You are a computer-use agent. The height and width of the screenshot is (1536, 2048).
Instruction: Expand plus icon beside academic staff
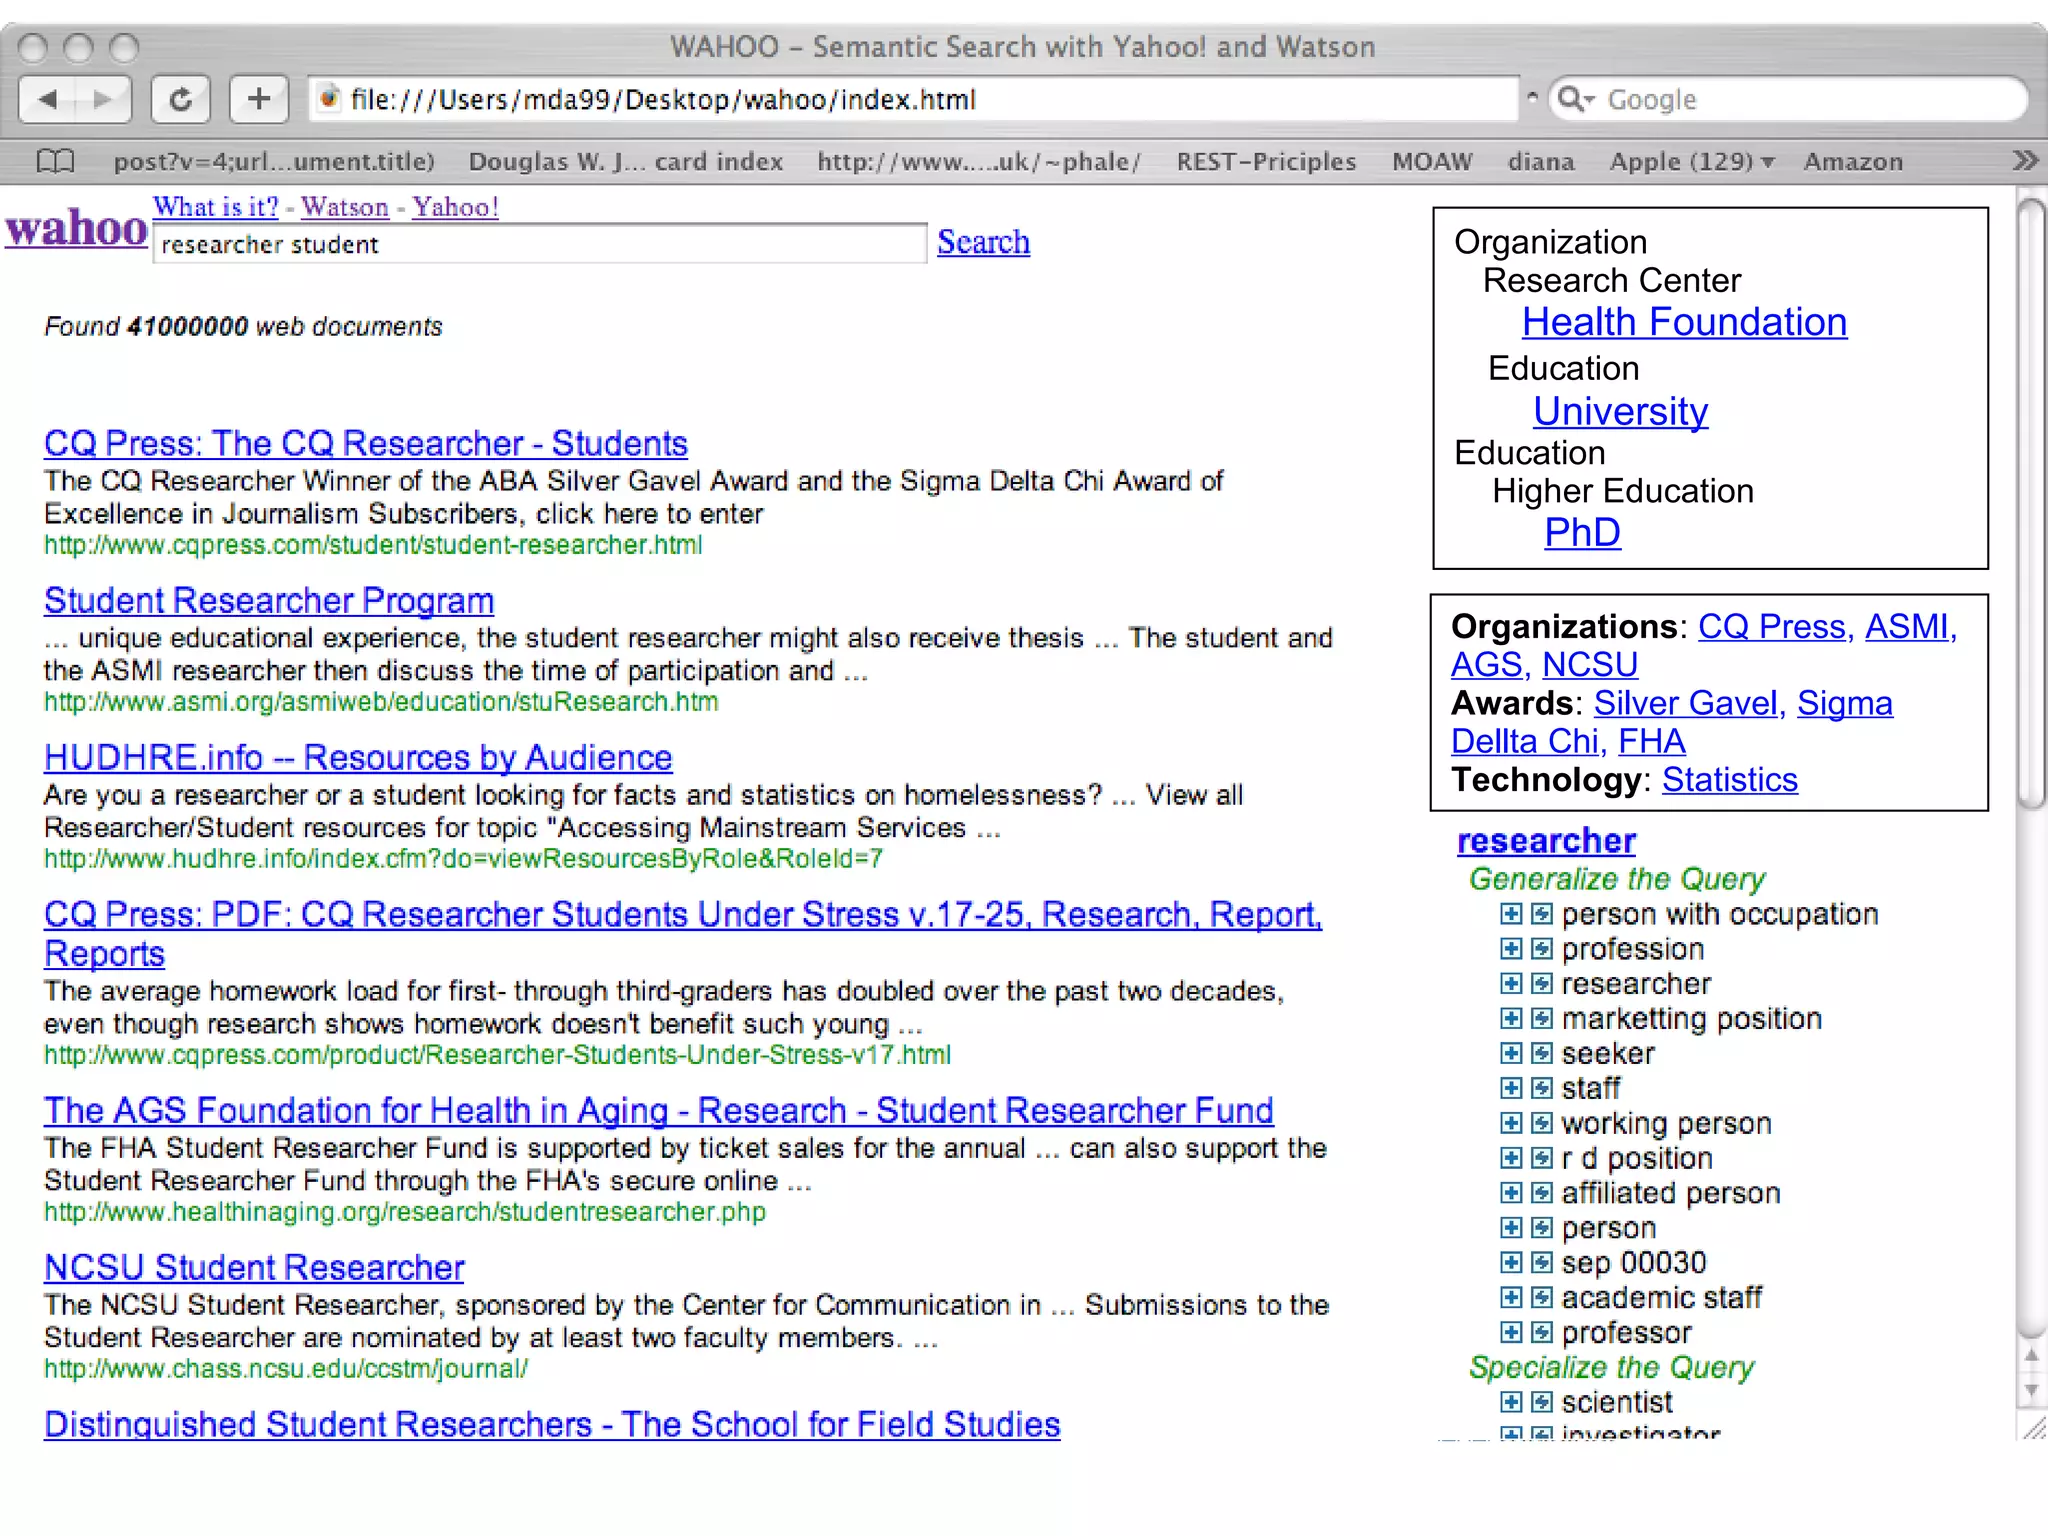pyautogui.click(x=1511, y=1298)
